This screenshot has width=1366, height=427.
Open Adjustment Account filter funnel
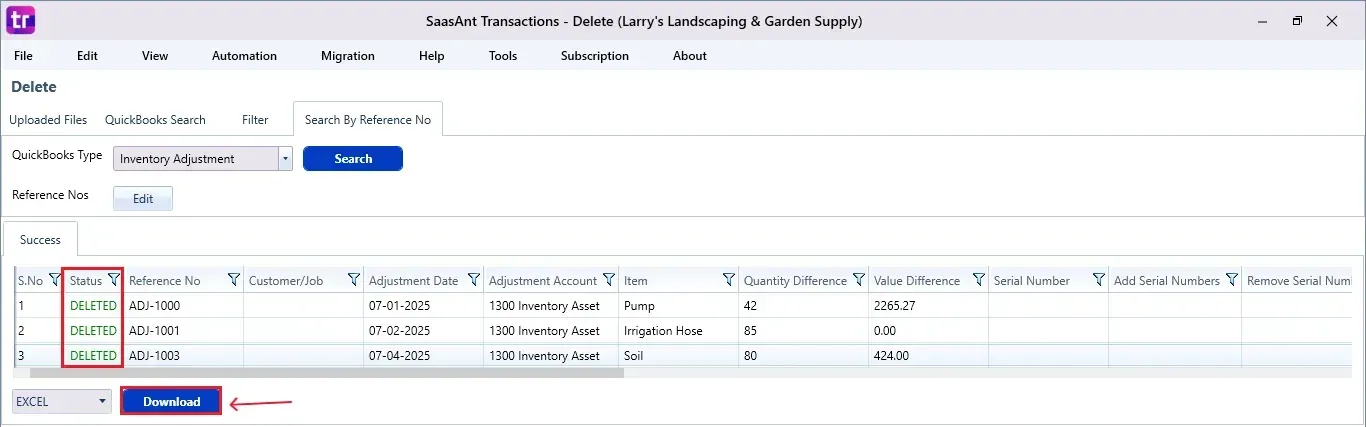pos(609,281)
